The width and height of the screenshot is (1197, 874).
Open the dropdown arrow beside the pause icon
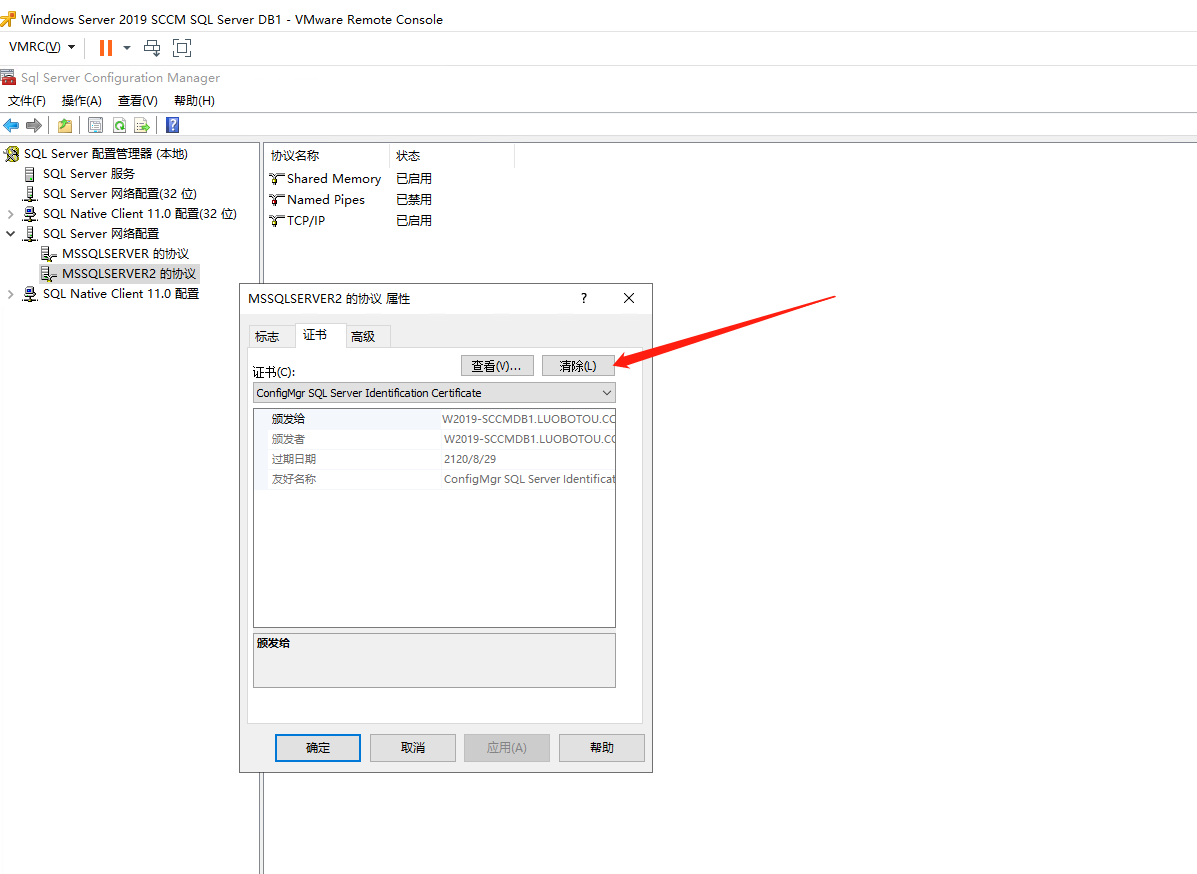(x=127, y=48)
